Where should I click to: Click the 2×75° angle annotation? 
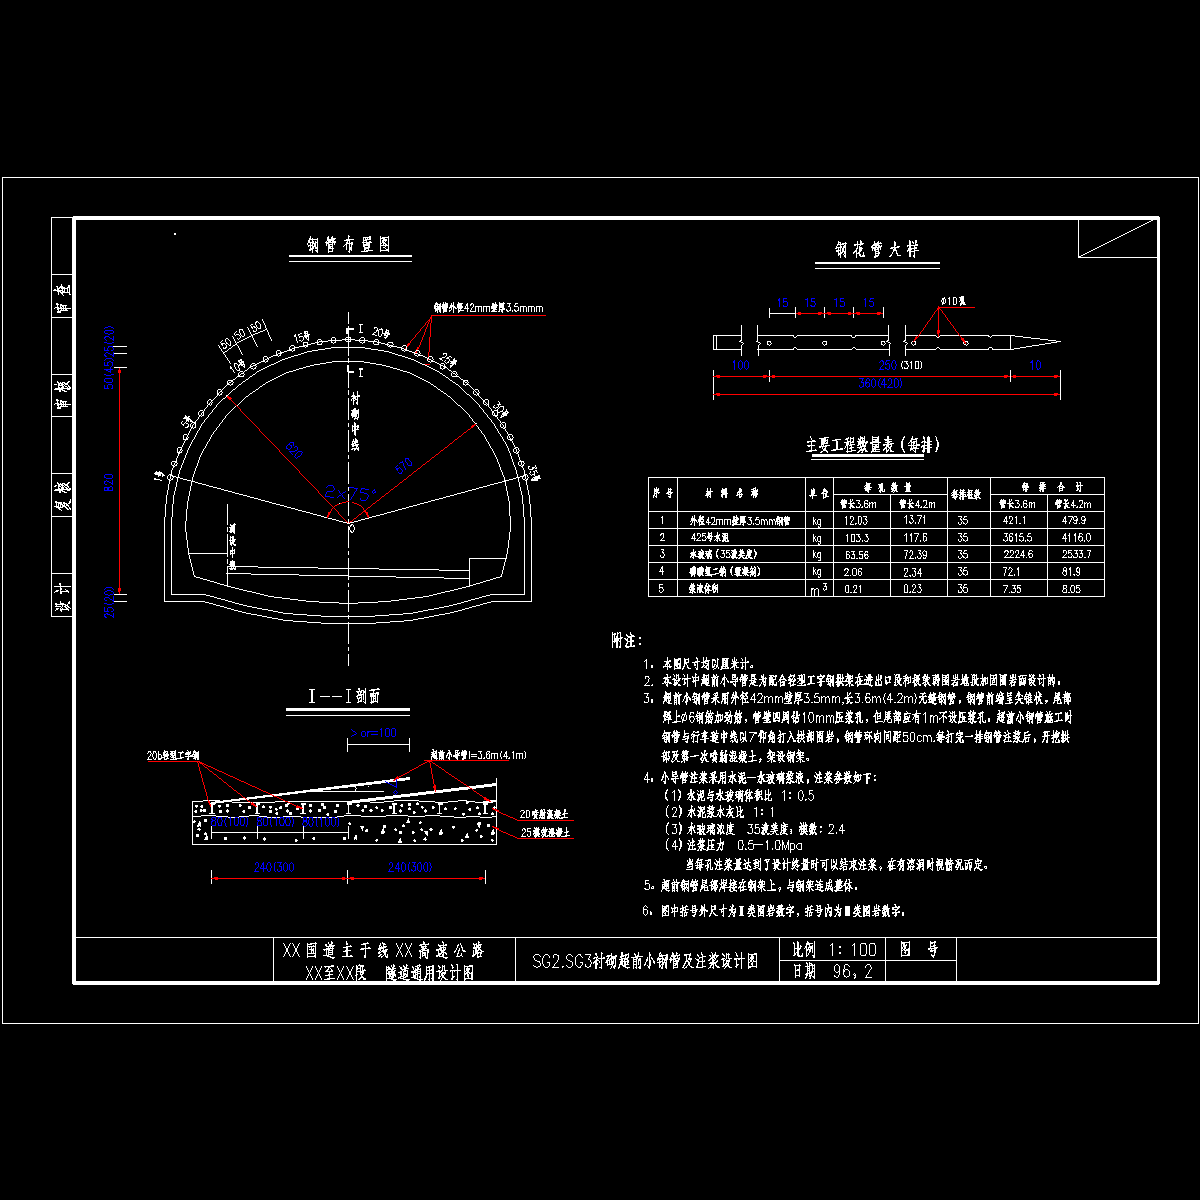pyautogui.click(x=351, y=493)
